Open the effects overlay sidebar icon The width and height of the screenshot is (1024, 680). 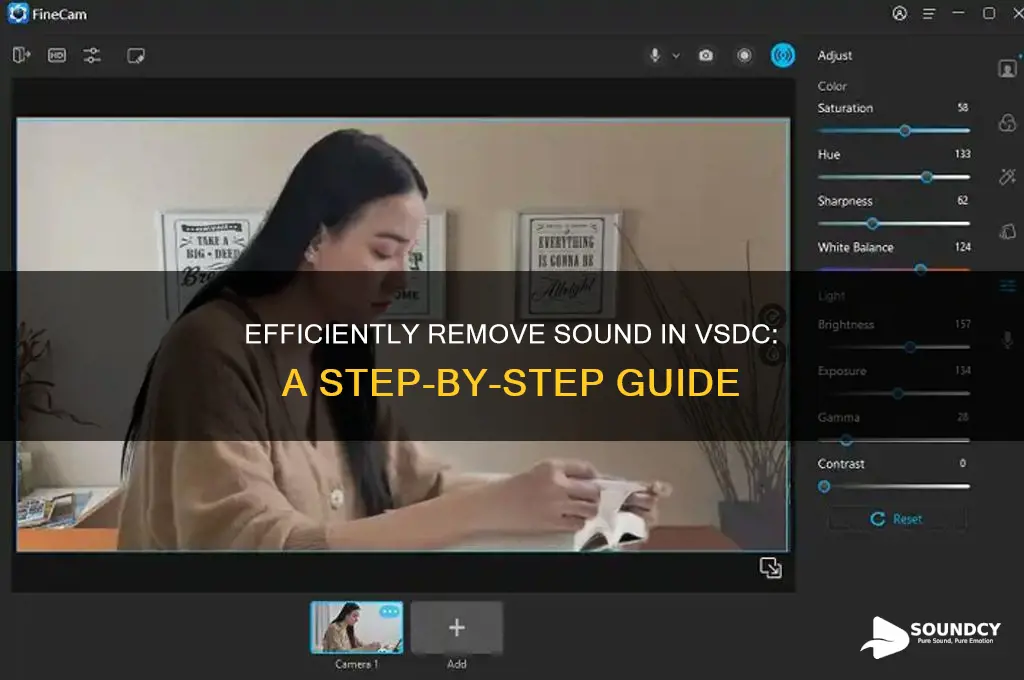click(1008, 123)
